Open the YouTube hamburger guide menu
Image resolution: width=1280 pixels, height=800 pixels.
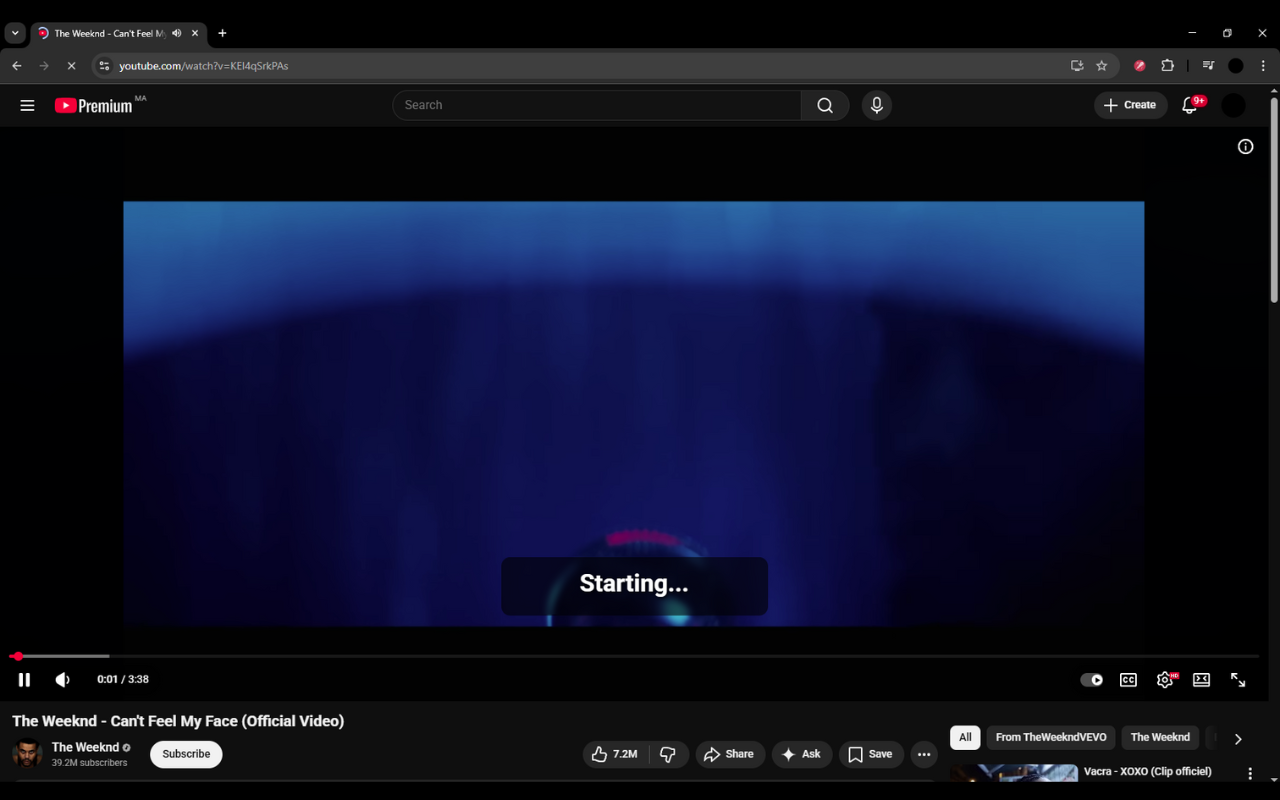[x=27, y=105]
